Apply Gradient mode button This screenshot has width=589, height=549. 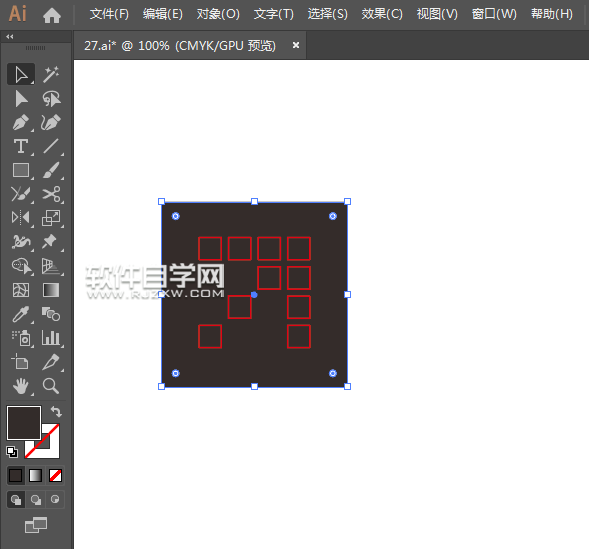35,475
